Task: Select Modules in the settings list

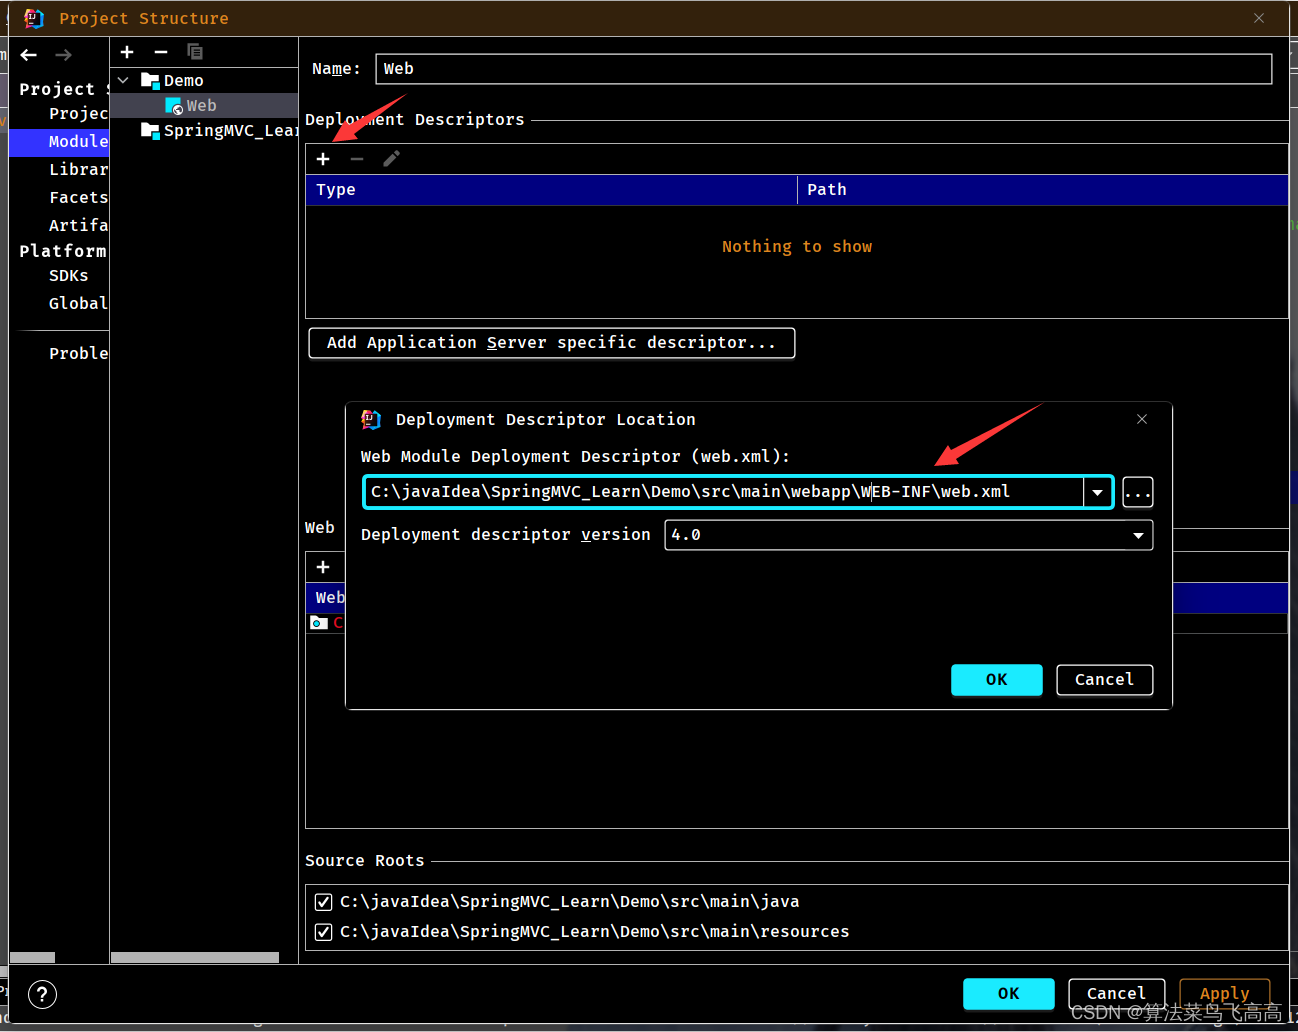Action: 59,142
